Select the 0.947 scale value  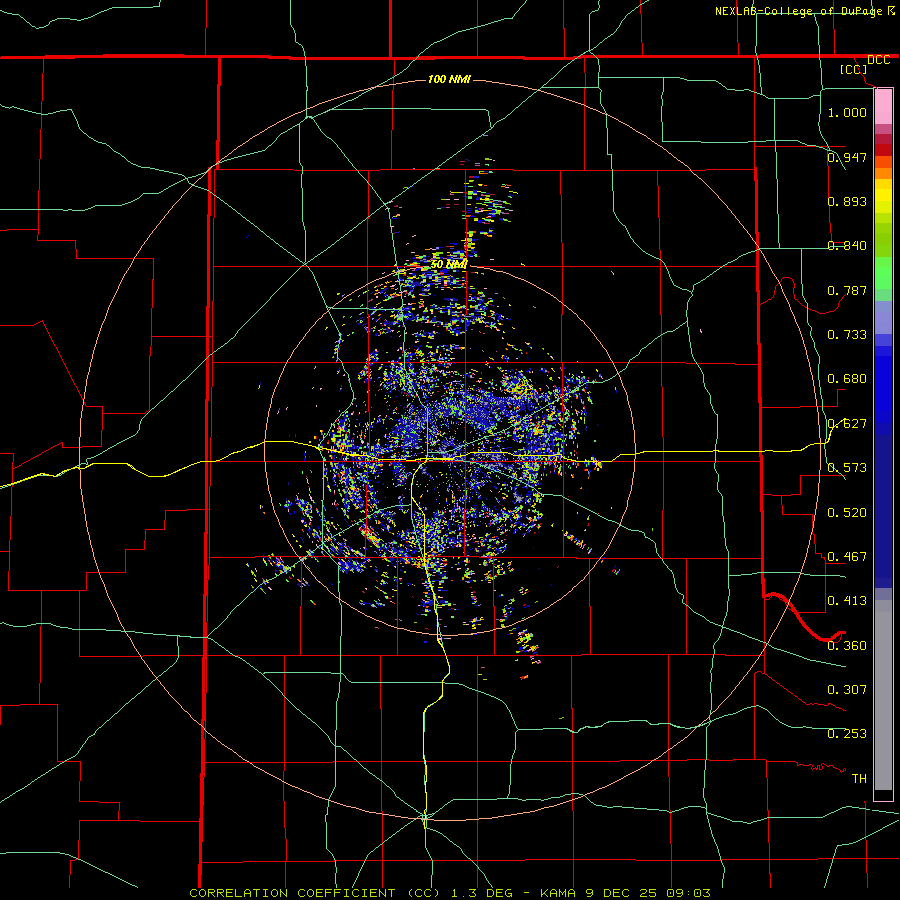[x=847, y=157]
